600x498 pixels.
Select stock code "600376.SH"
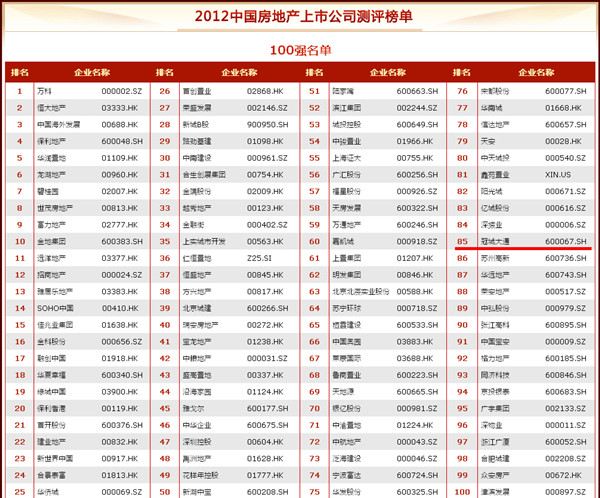pyautogui.click(x=122, y=425)
